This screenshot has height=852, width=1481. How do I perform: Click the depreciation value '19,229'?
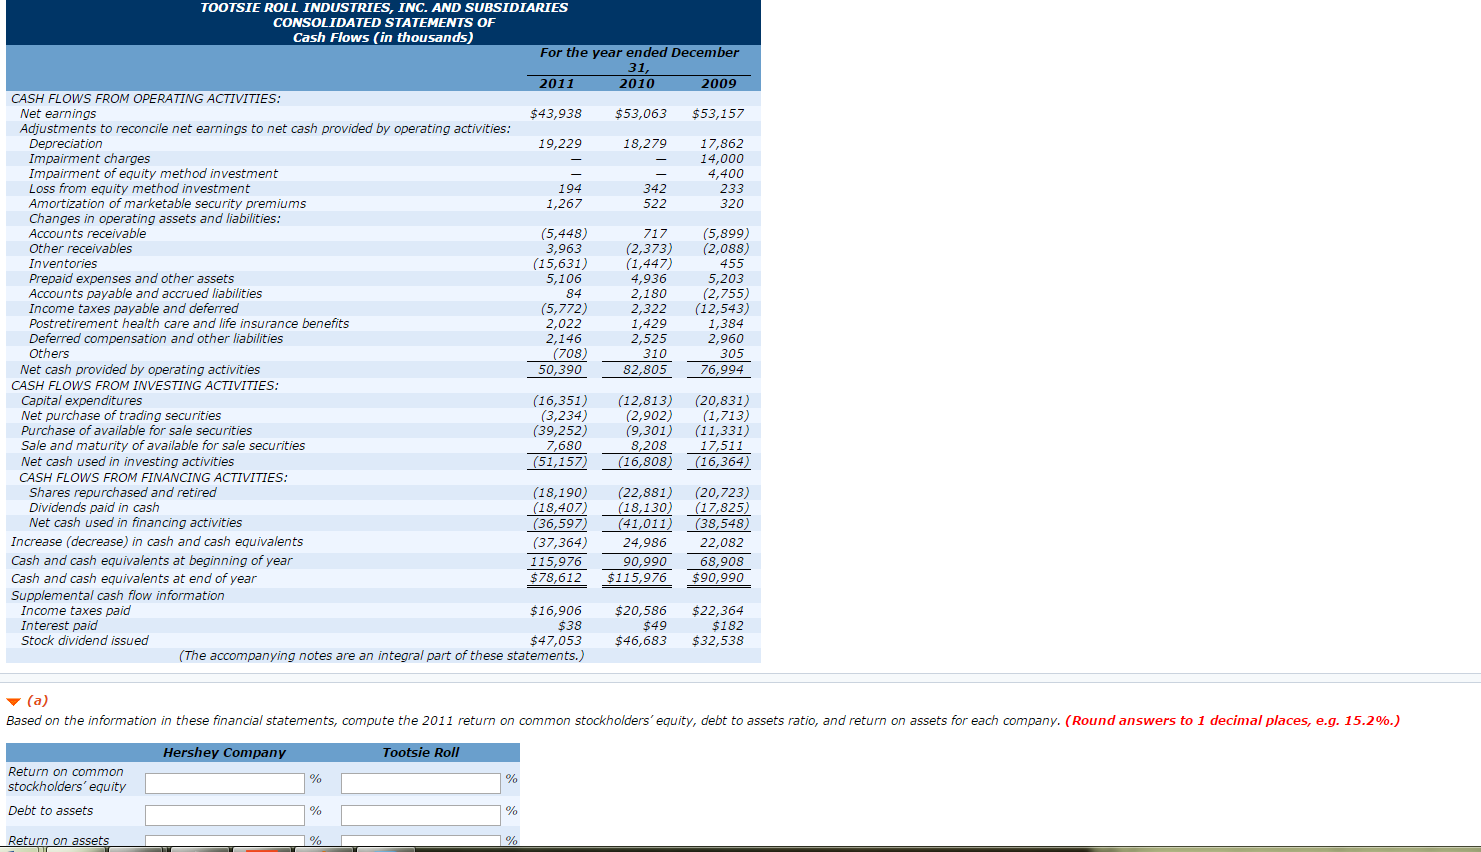(x=559, y=143)
